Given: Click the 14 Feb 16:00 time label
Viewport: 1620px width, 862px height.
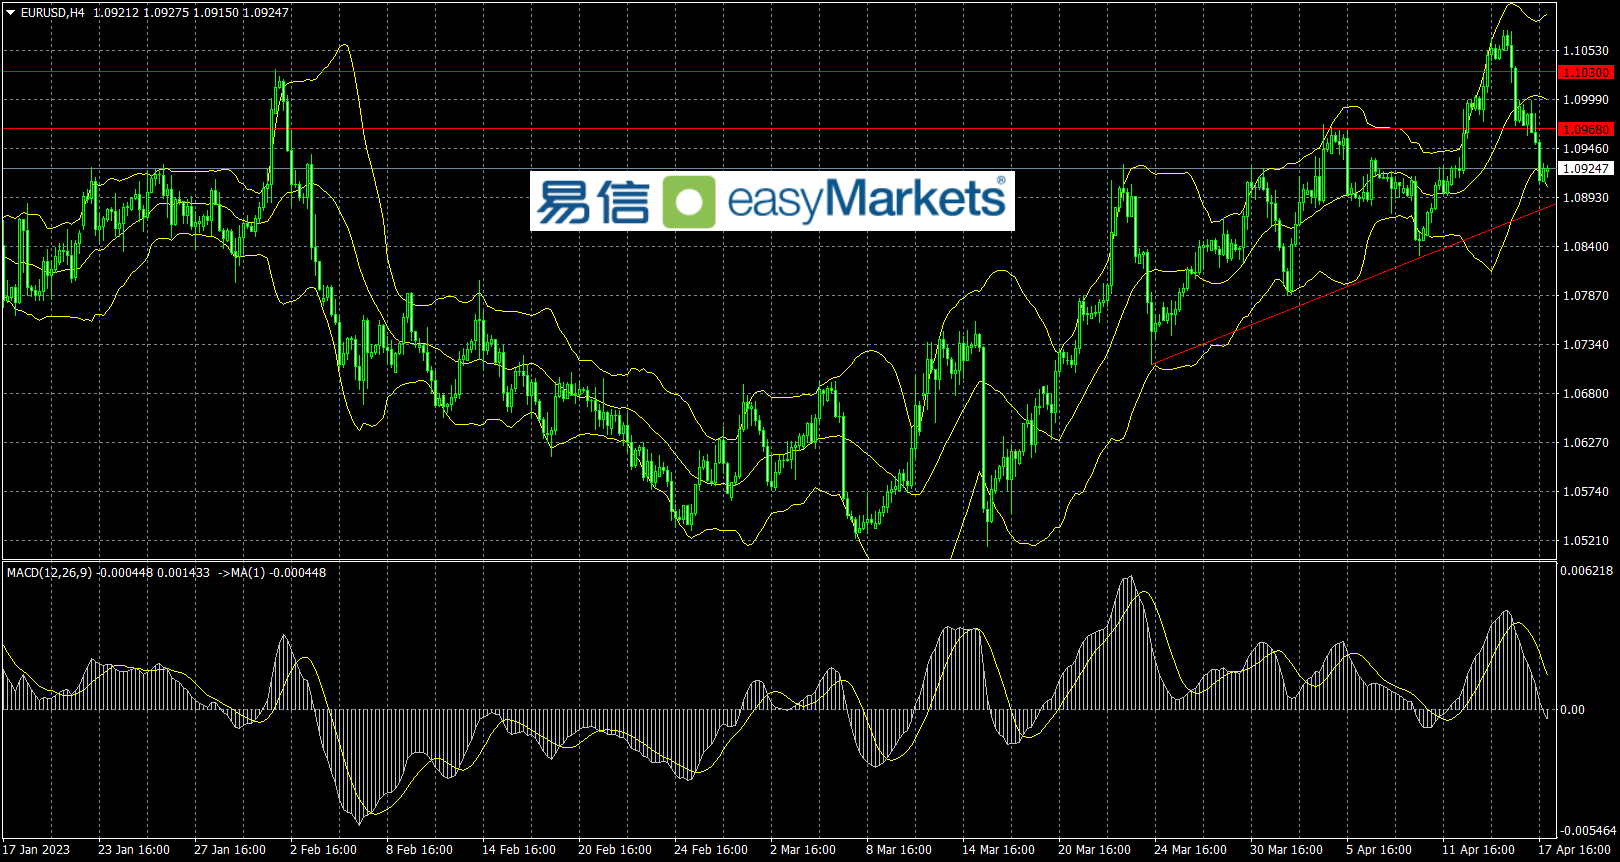Looking at the screenshot, I should click(x=519, y=850).
